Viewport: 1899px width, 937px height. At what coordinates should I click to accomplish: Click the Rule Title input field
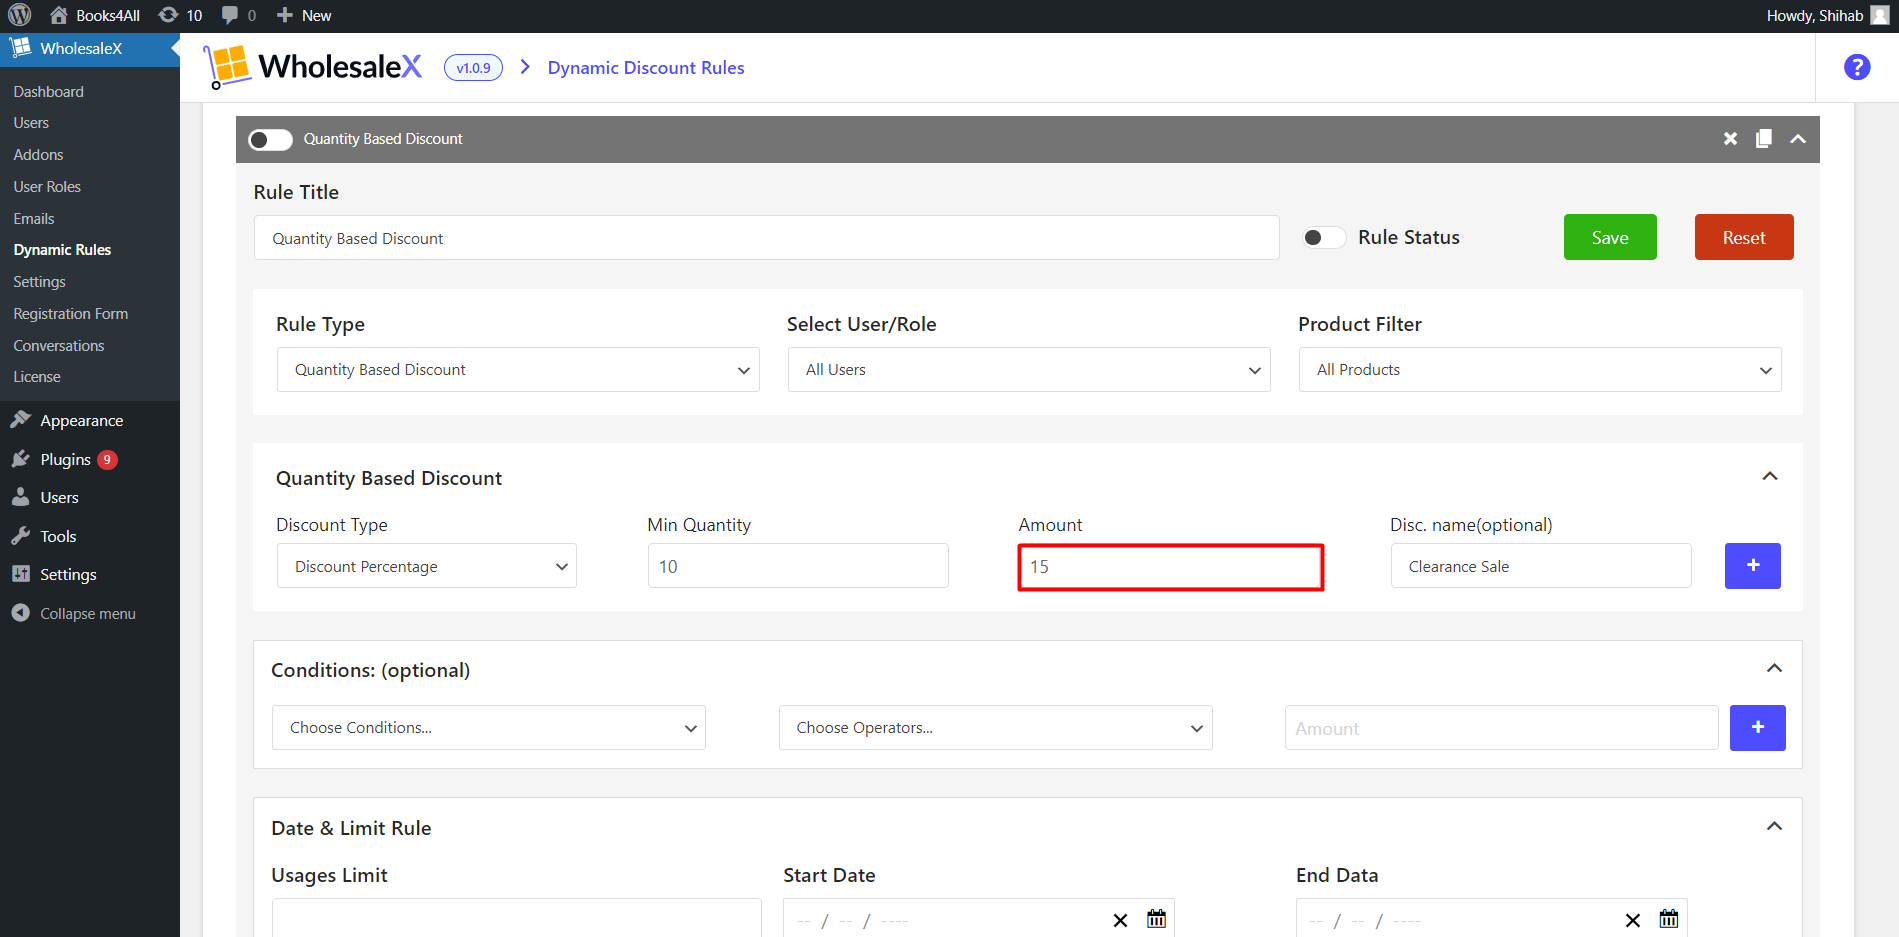coord(766,238)
